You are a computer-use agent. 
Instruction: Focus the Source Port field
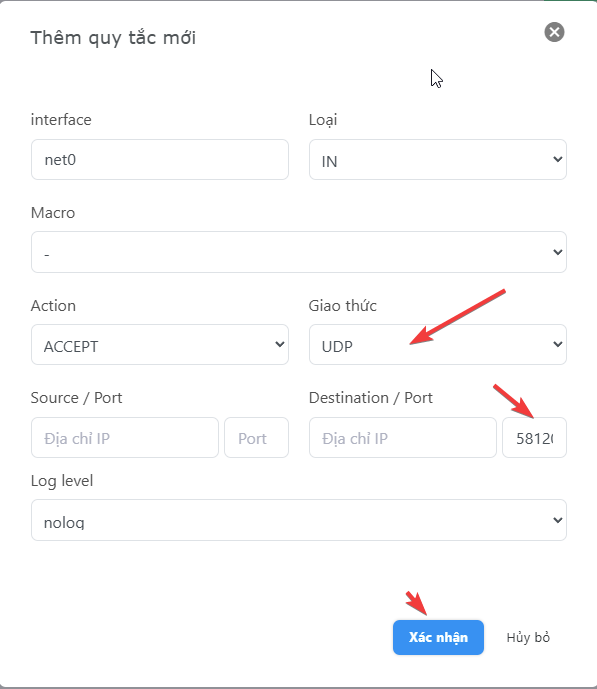click(257, 438)
